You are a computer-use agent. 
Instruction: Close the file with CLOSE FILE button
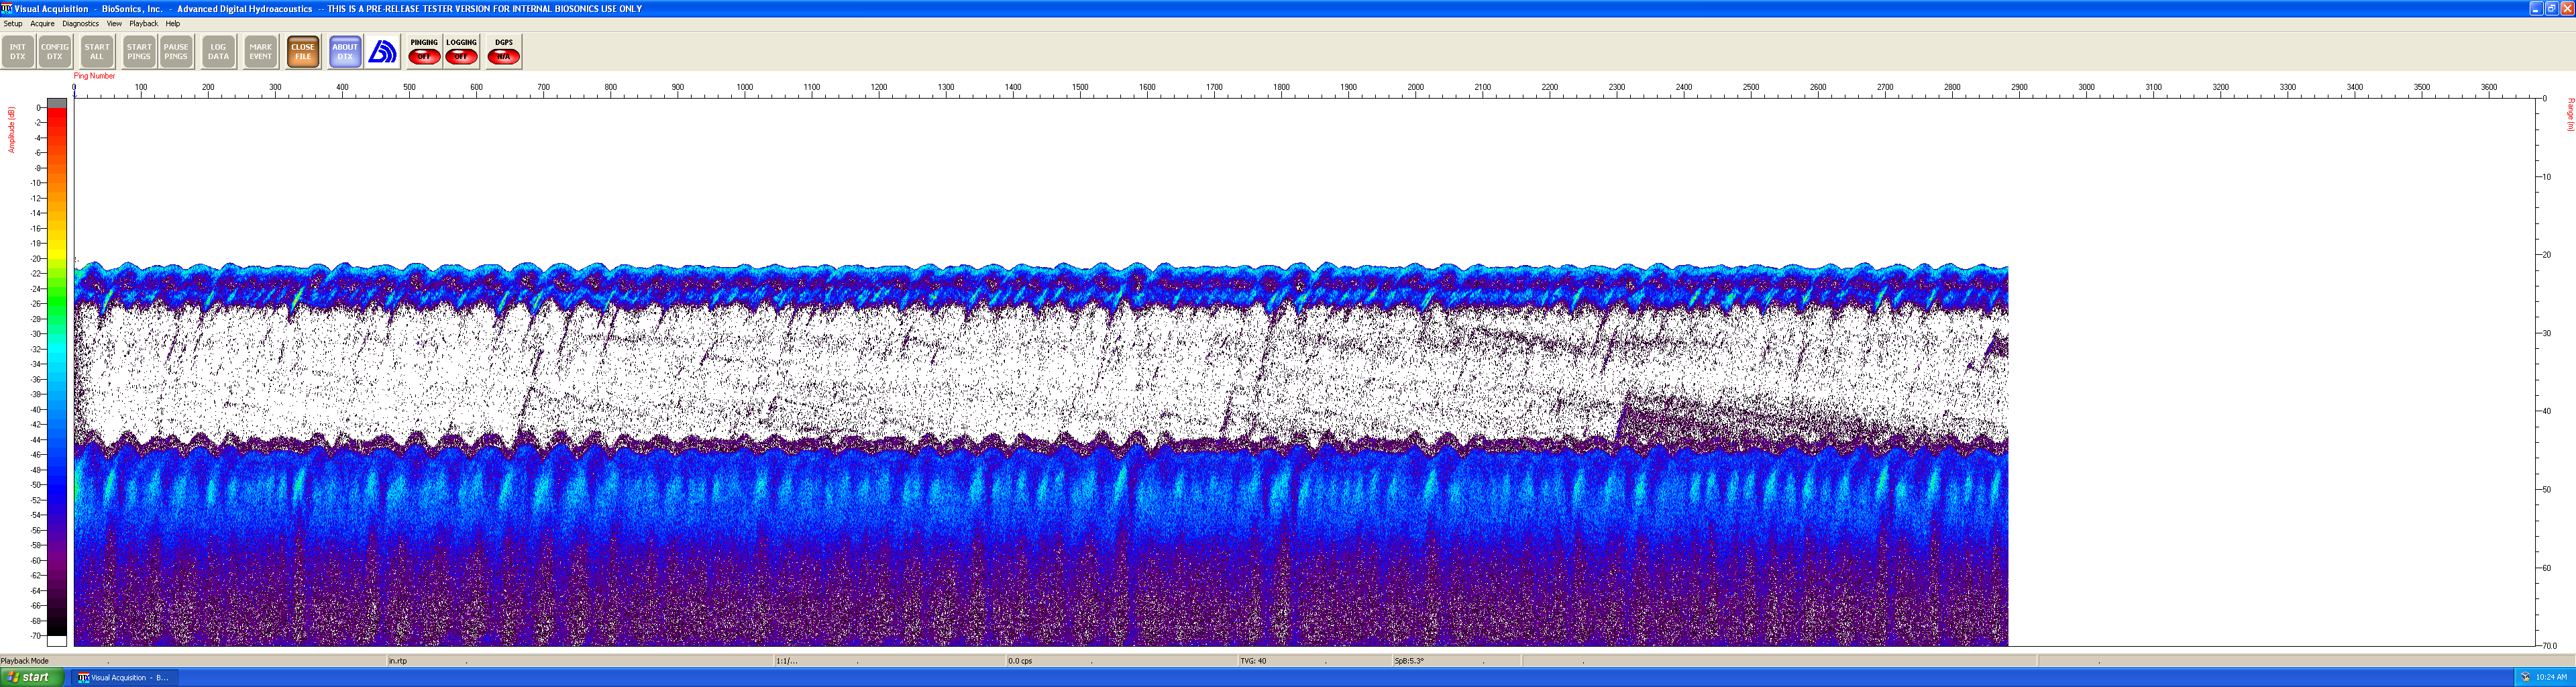pos(303,52)
